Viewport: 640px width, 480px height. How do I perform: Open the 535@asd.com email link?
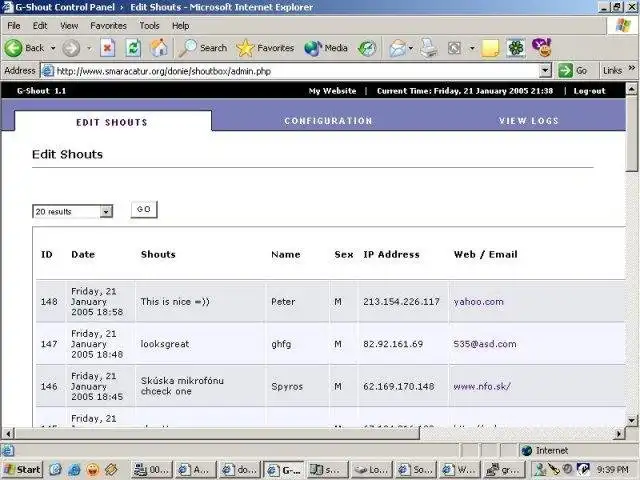click(x=484, y=344)
